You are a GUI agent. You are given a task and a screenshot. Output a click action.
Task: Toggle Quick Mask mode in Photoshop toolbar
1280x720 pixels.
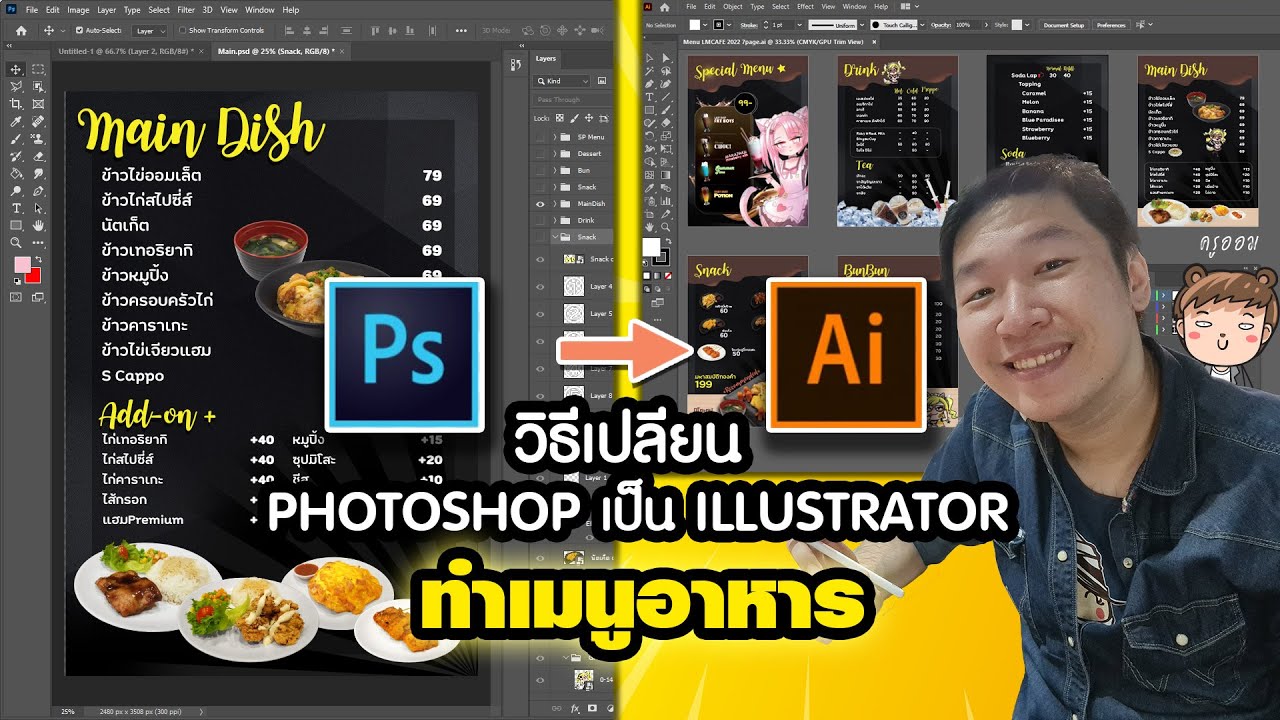pyautogui.click(x=16, y=297)
